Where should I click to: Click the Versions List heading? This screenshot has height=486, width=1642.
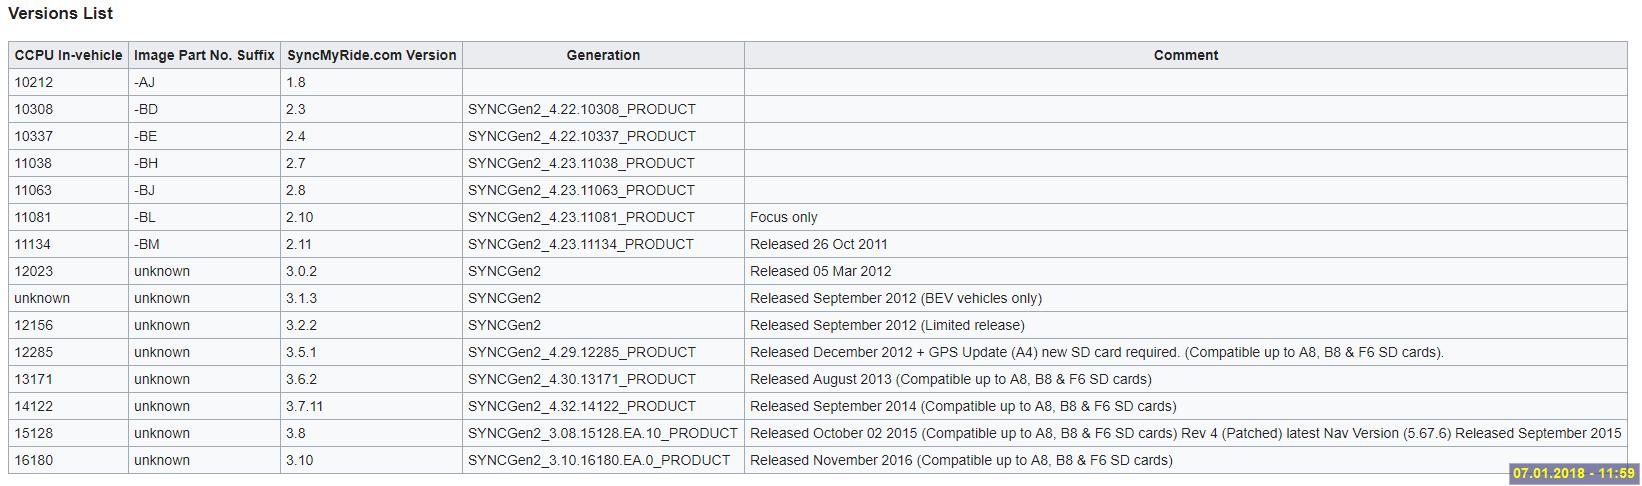60,13
